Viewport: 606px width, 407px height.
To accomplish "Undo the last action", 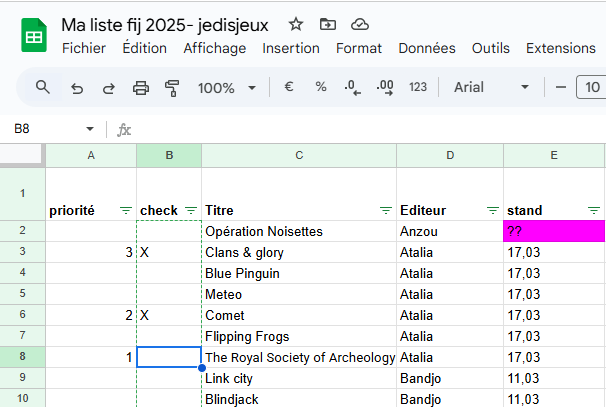I will [x=77, y=88].
